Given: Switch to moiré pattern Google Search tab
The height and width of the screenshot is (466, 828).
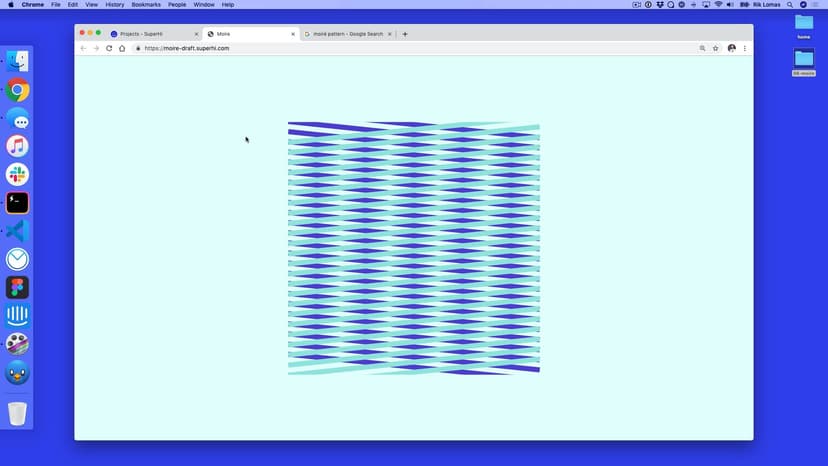Looking at the screenshot, I should pos(347,34).
